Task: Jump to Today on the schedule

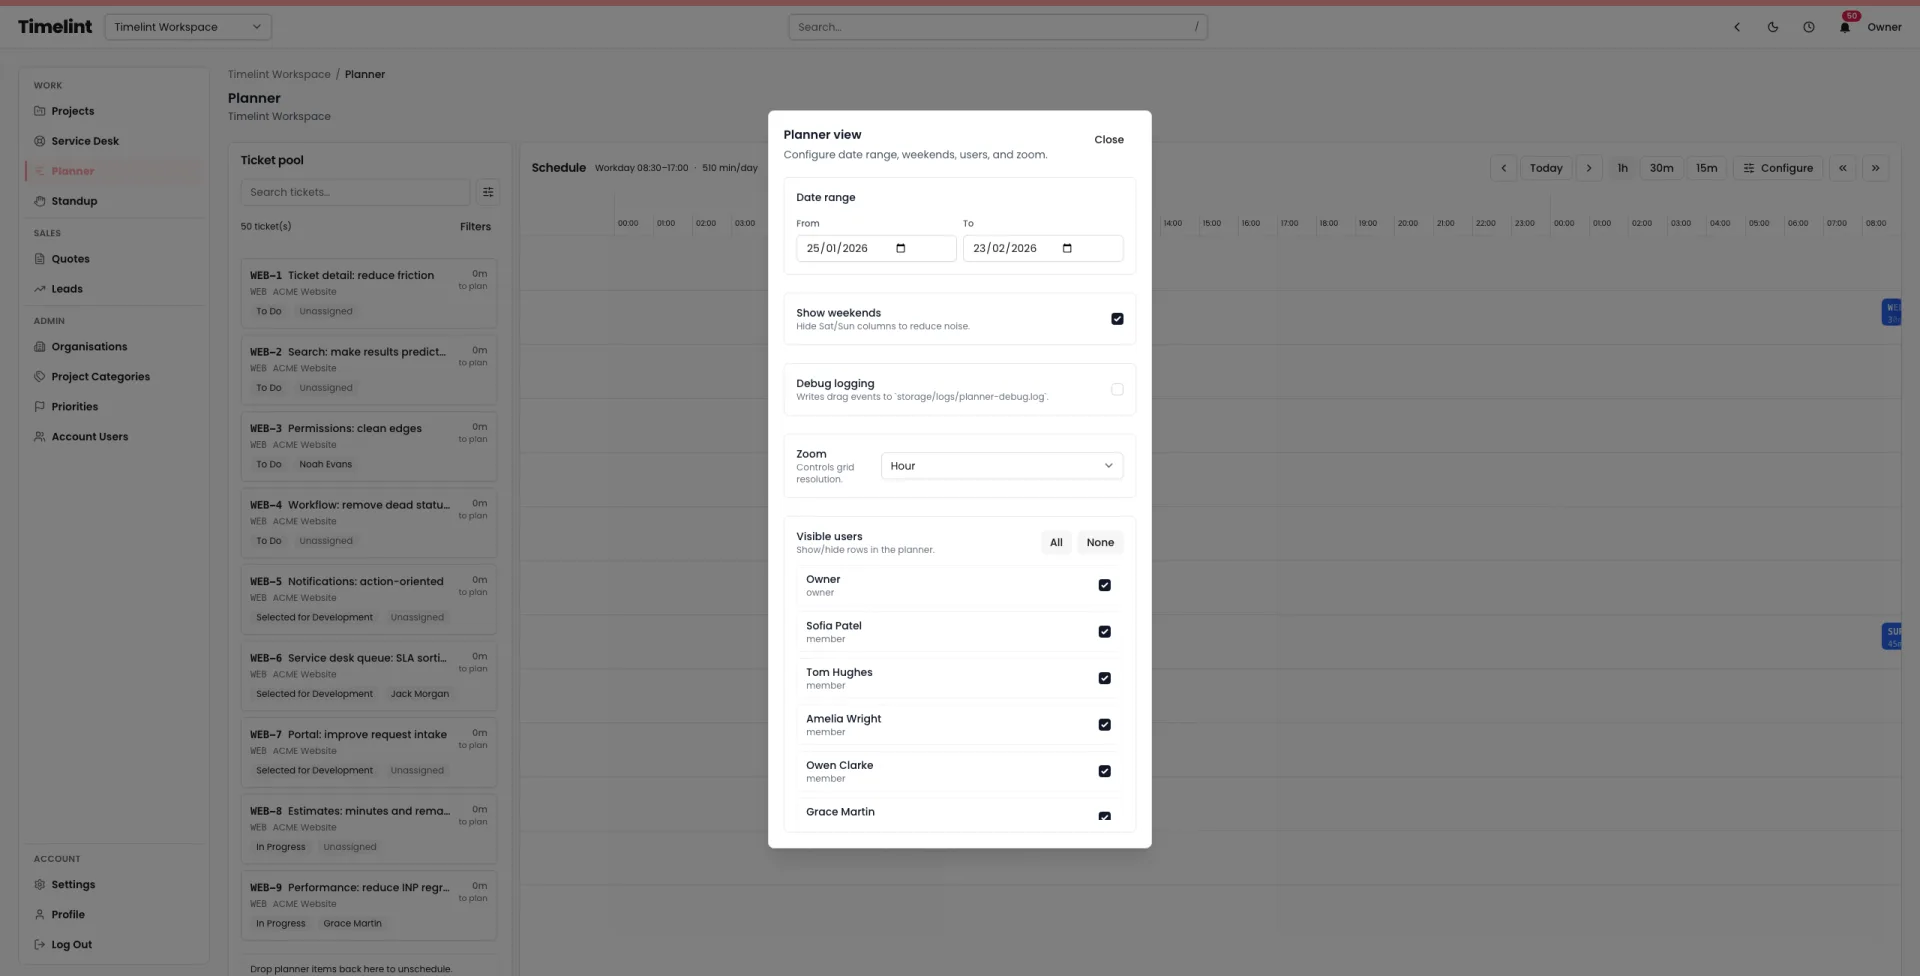Action: 1546,167
